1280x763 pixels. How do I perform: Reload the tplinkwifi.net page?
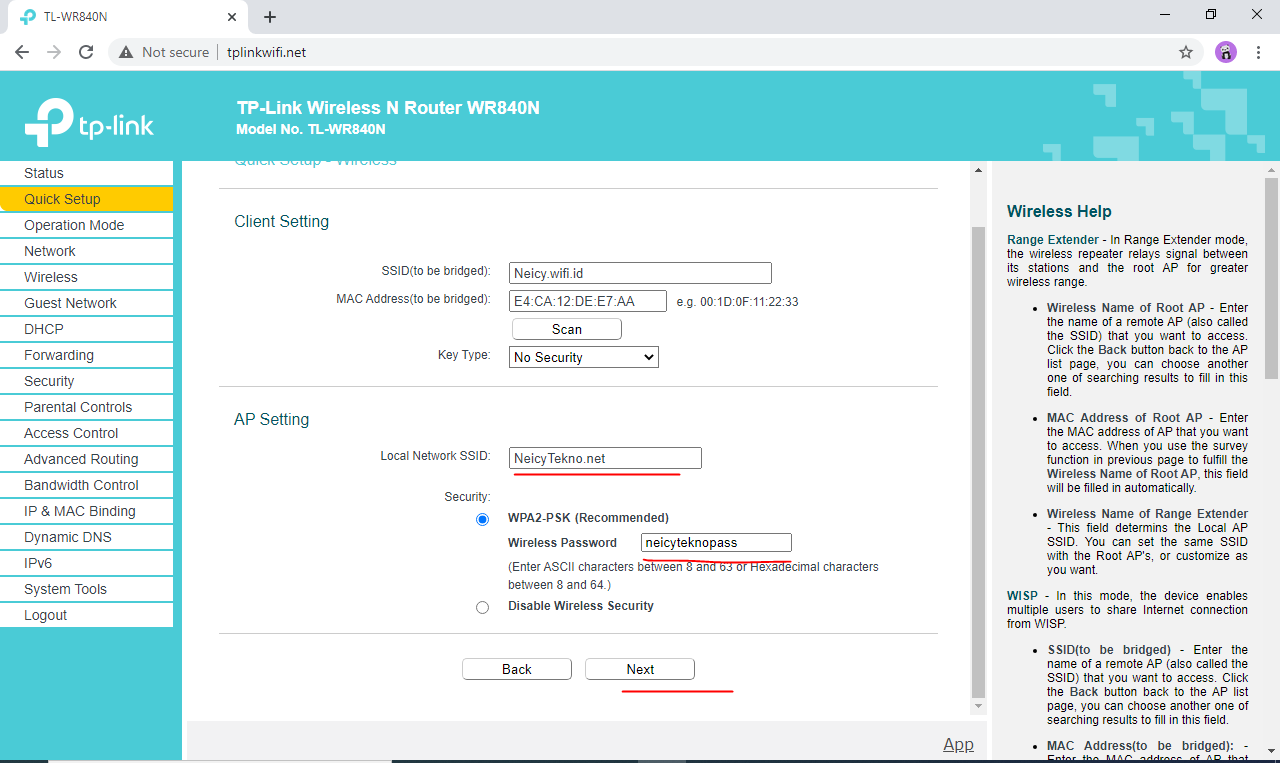tap(86, 52)
